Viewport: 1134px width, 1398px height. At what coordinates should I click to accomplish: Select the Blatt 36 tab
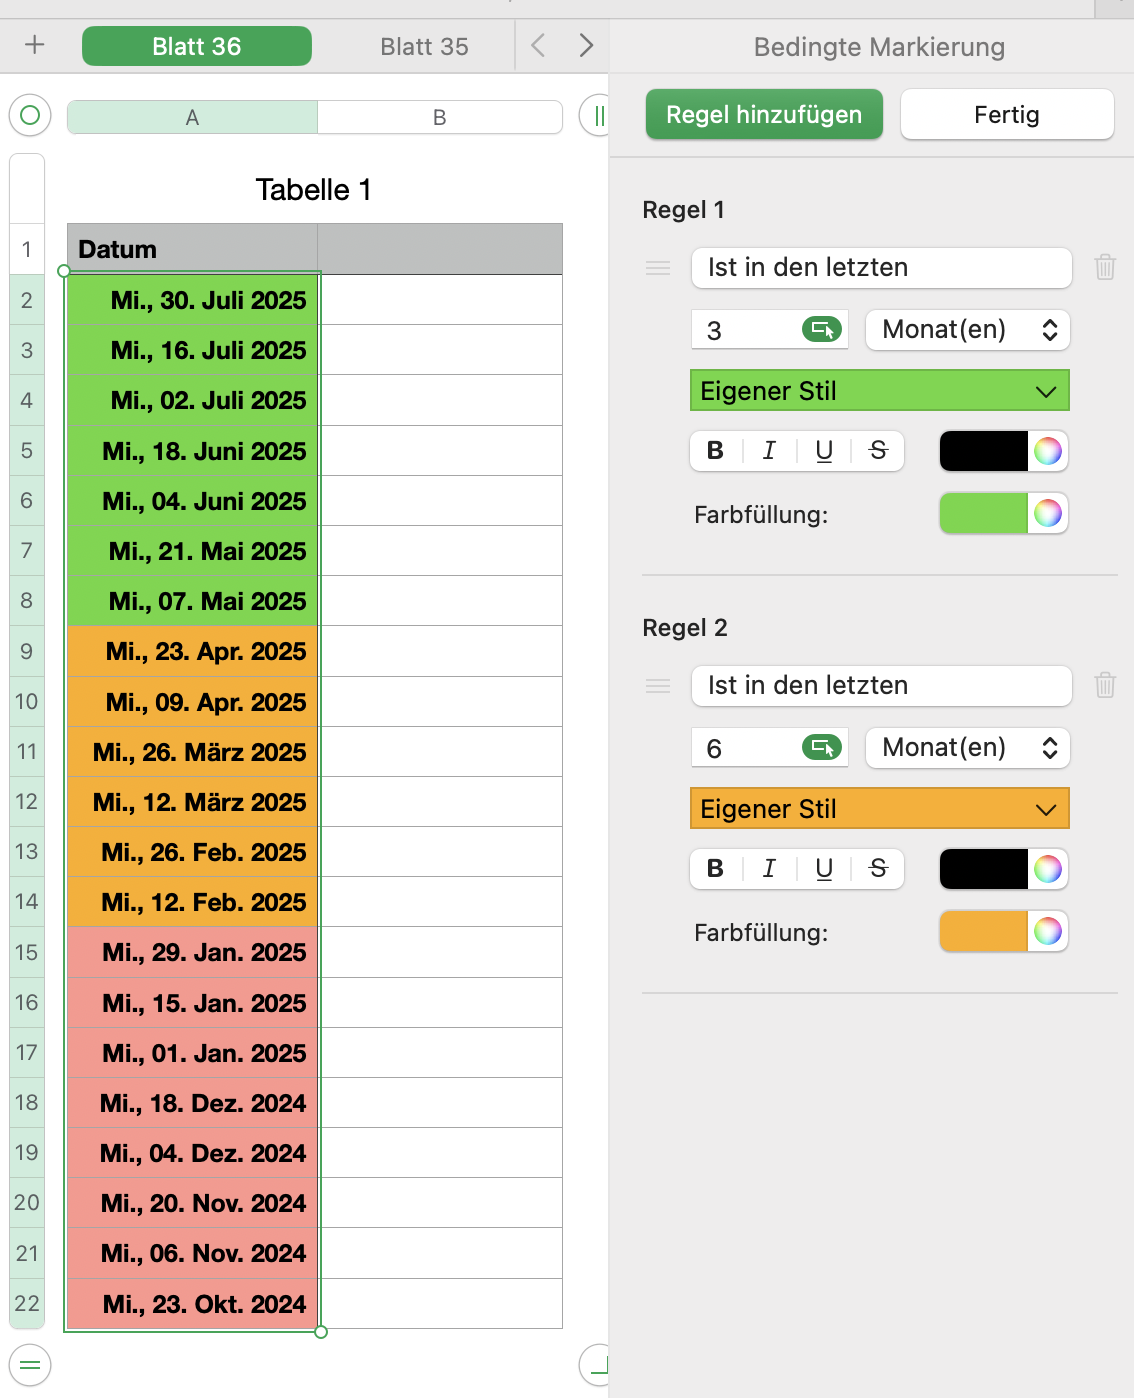pos(197,47)
